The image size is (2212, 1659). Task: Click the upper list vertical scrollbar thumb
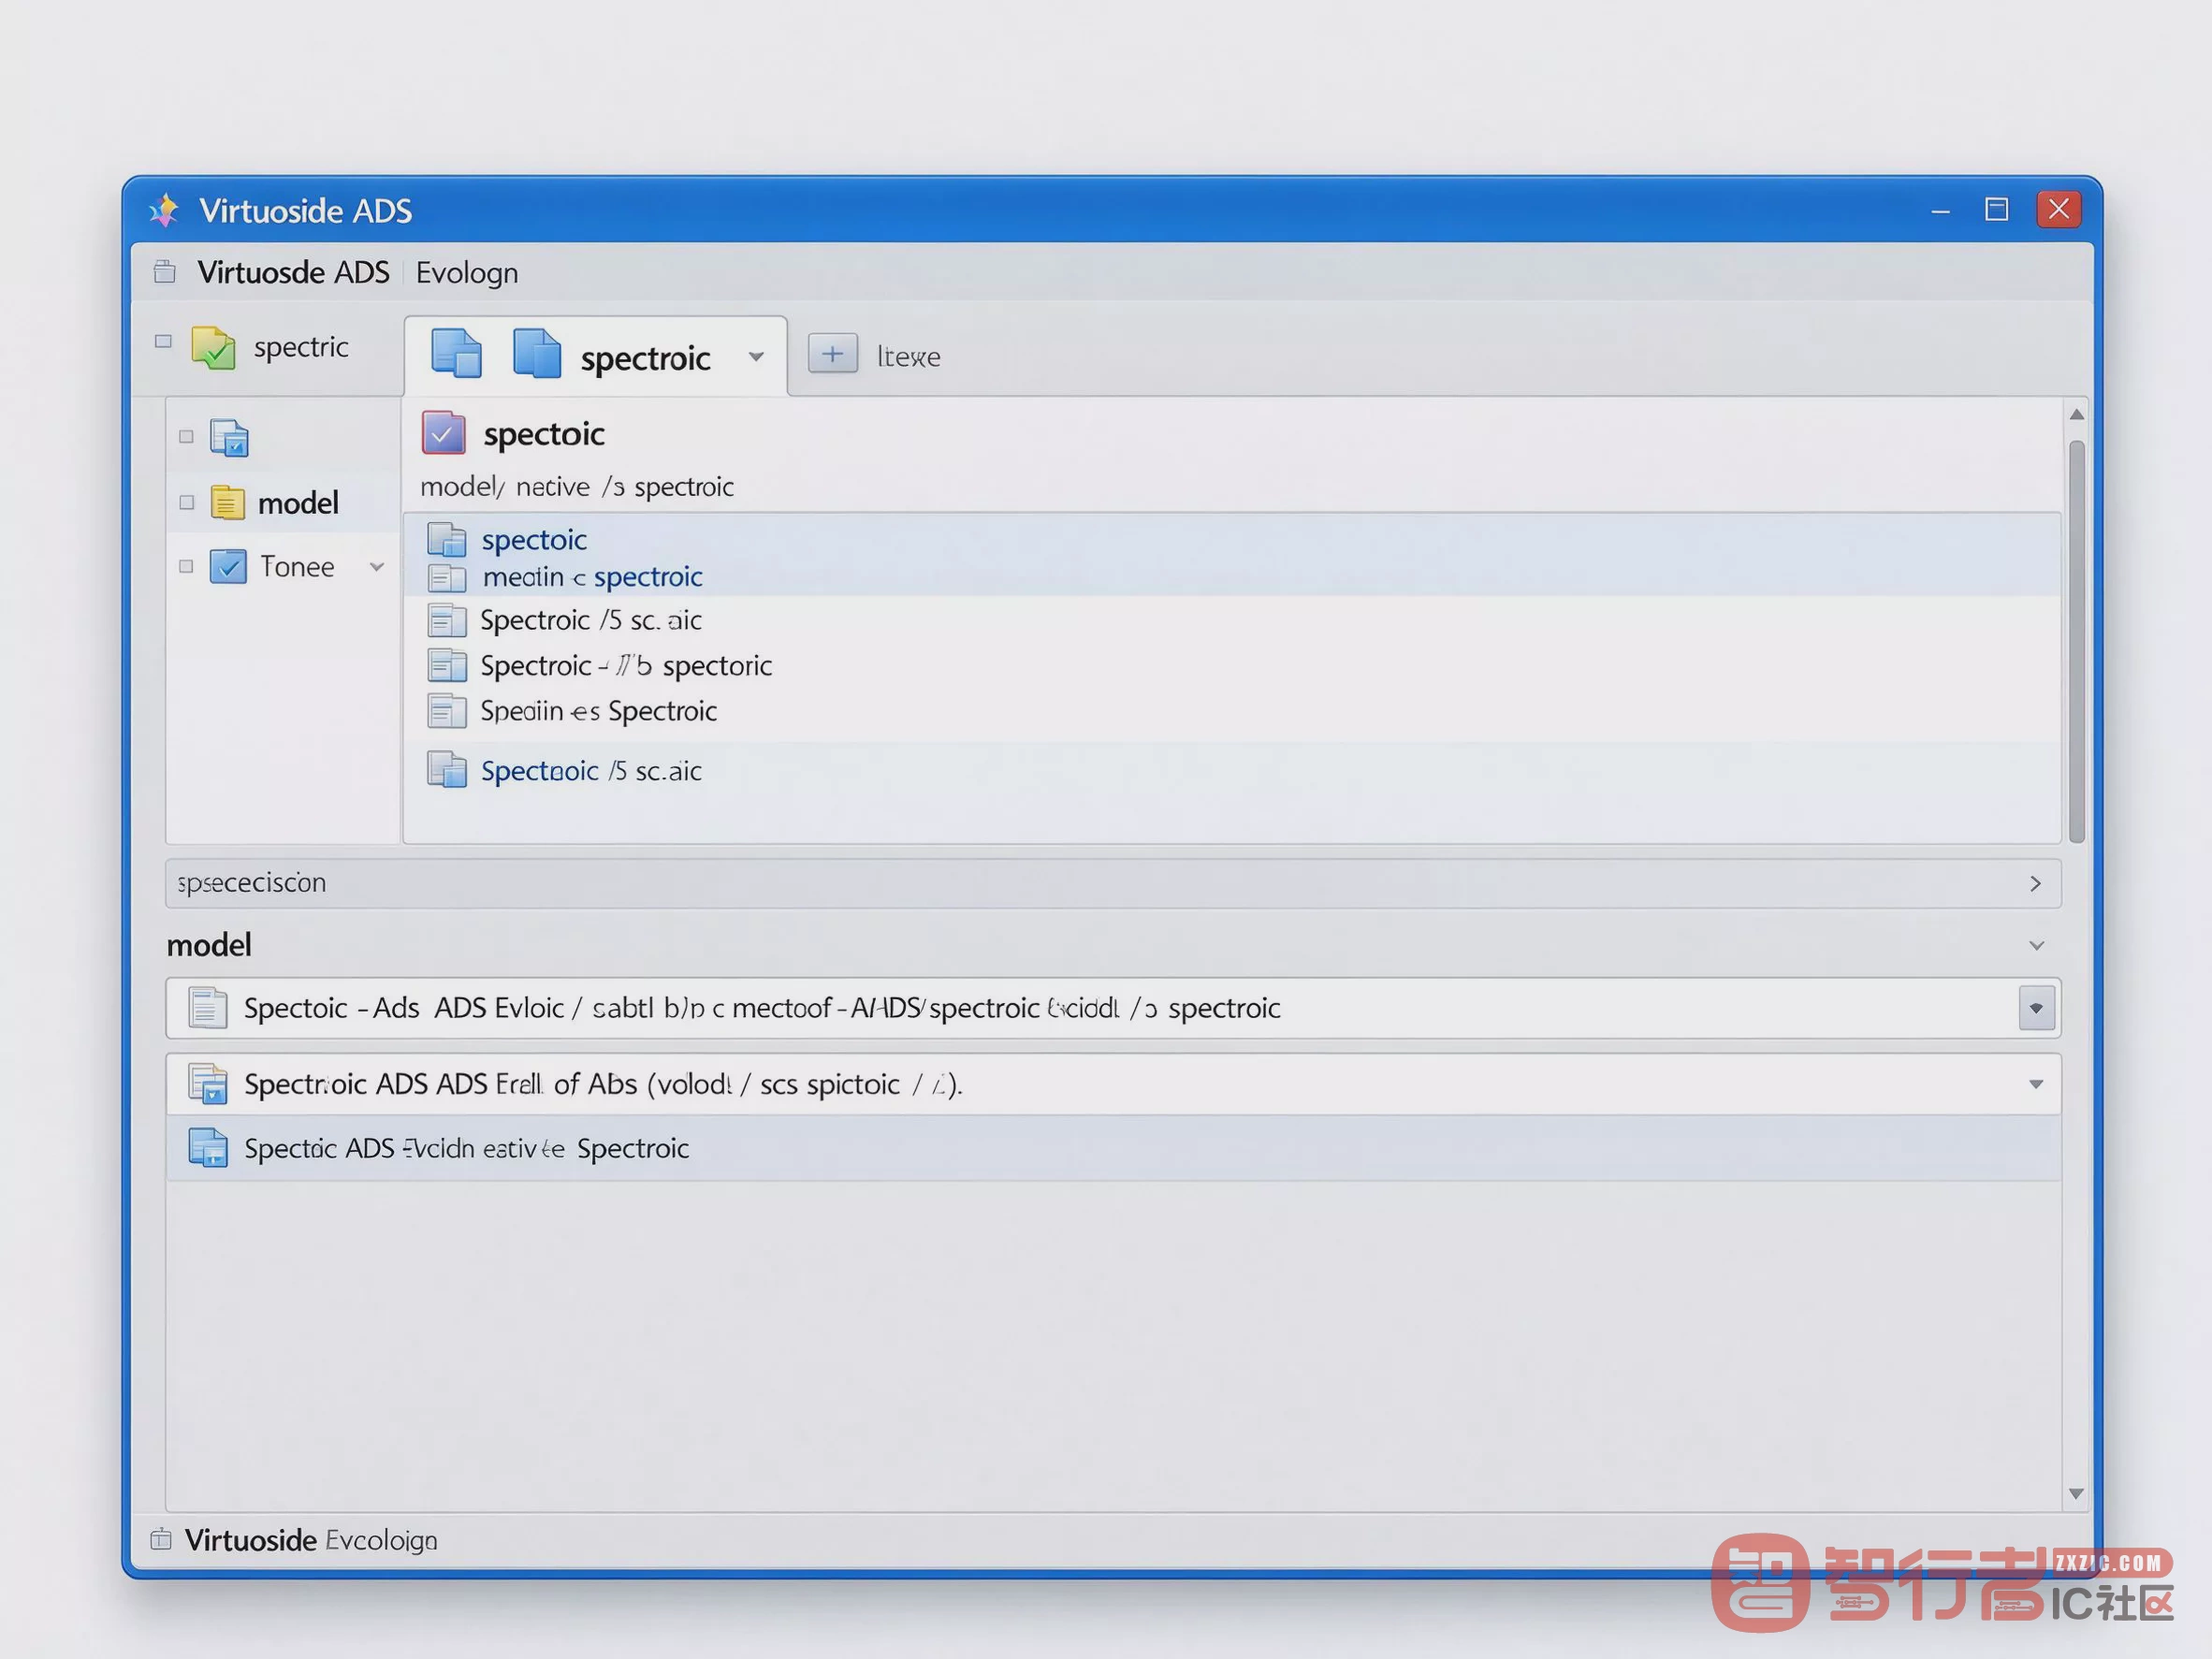coord(2076,640)
